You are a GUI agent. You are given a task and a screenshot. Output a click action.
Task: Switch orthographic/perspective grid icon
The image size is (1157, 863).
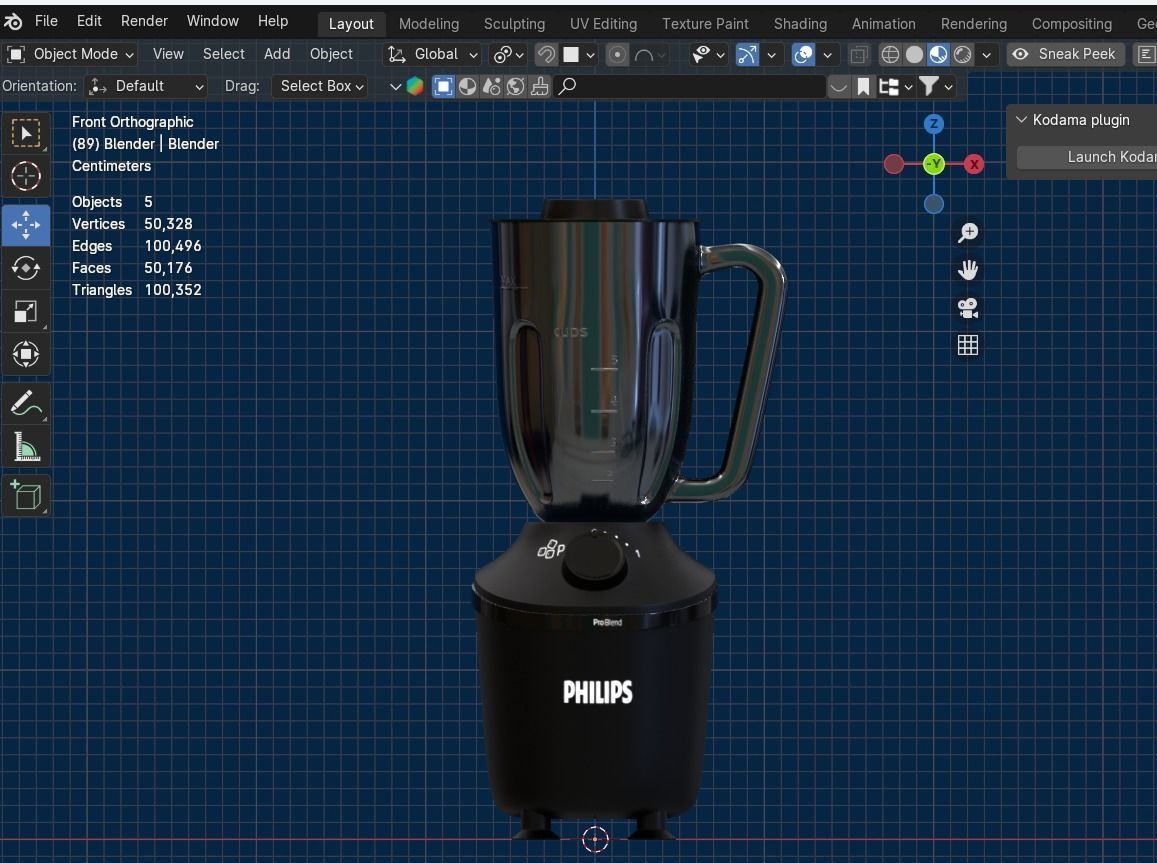point(967,345)
